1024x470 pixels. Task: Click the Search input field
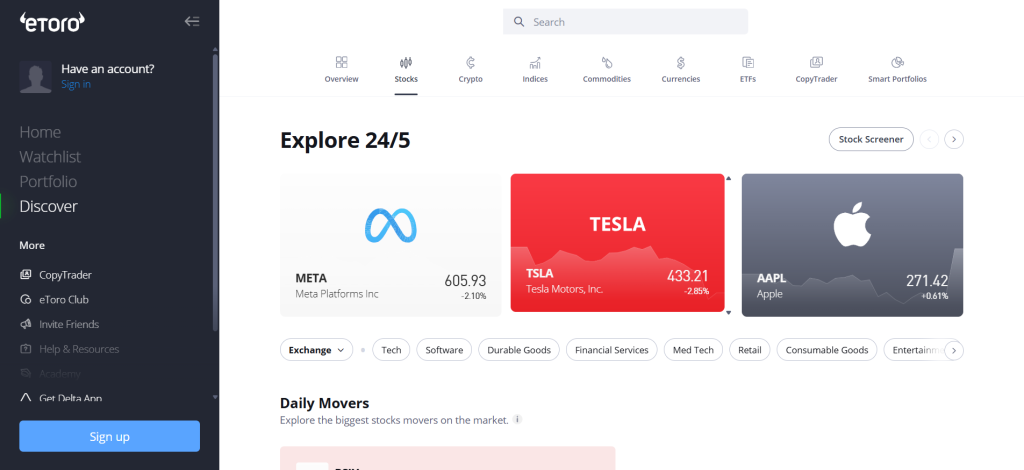(626, 22)
